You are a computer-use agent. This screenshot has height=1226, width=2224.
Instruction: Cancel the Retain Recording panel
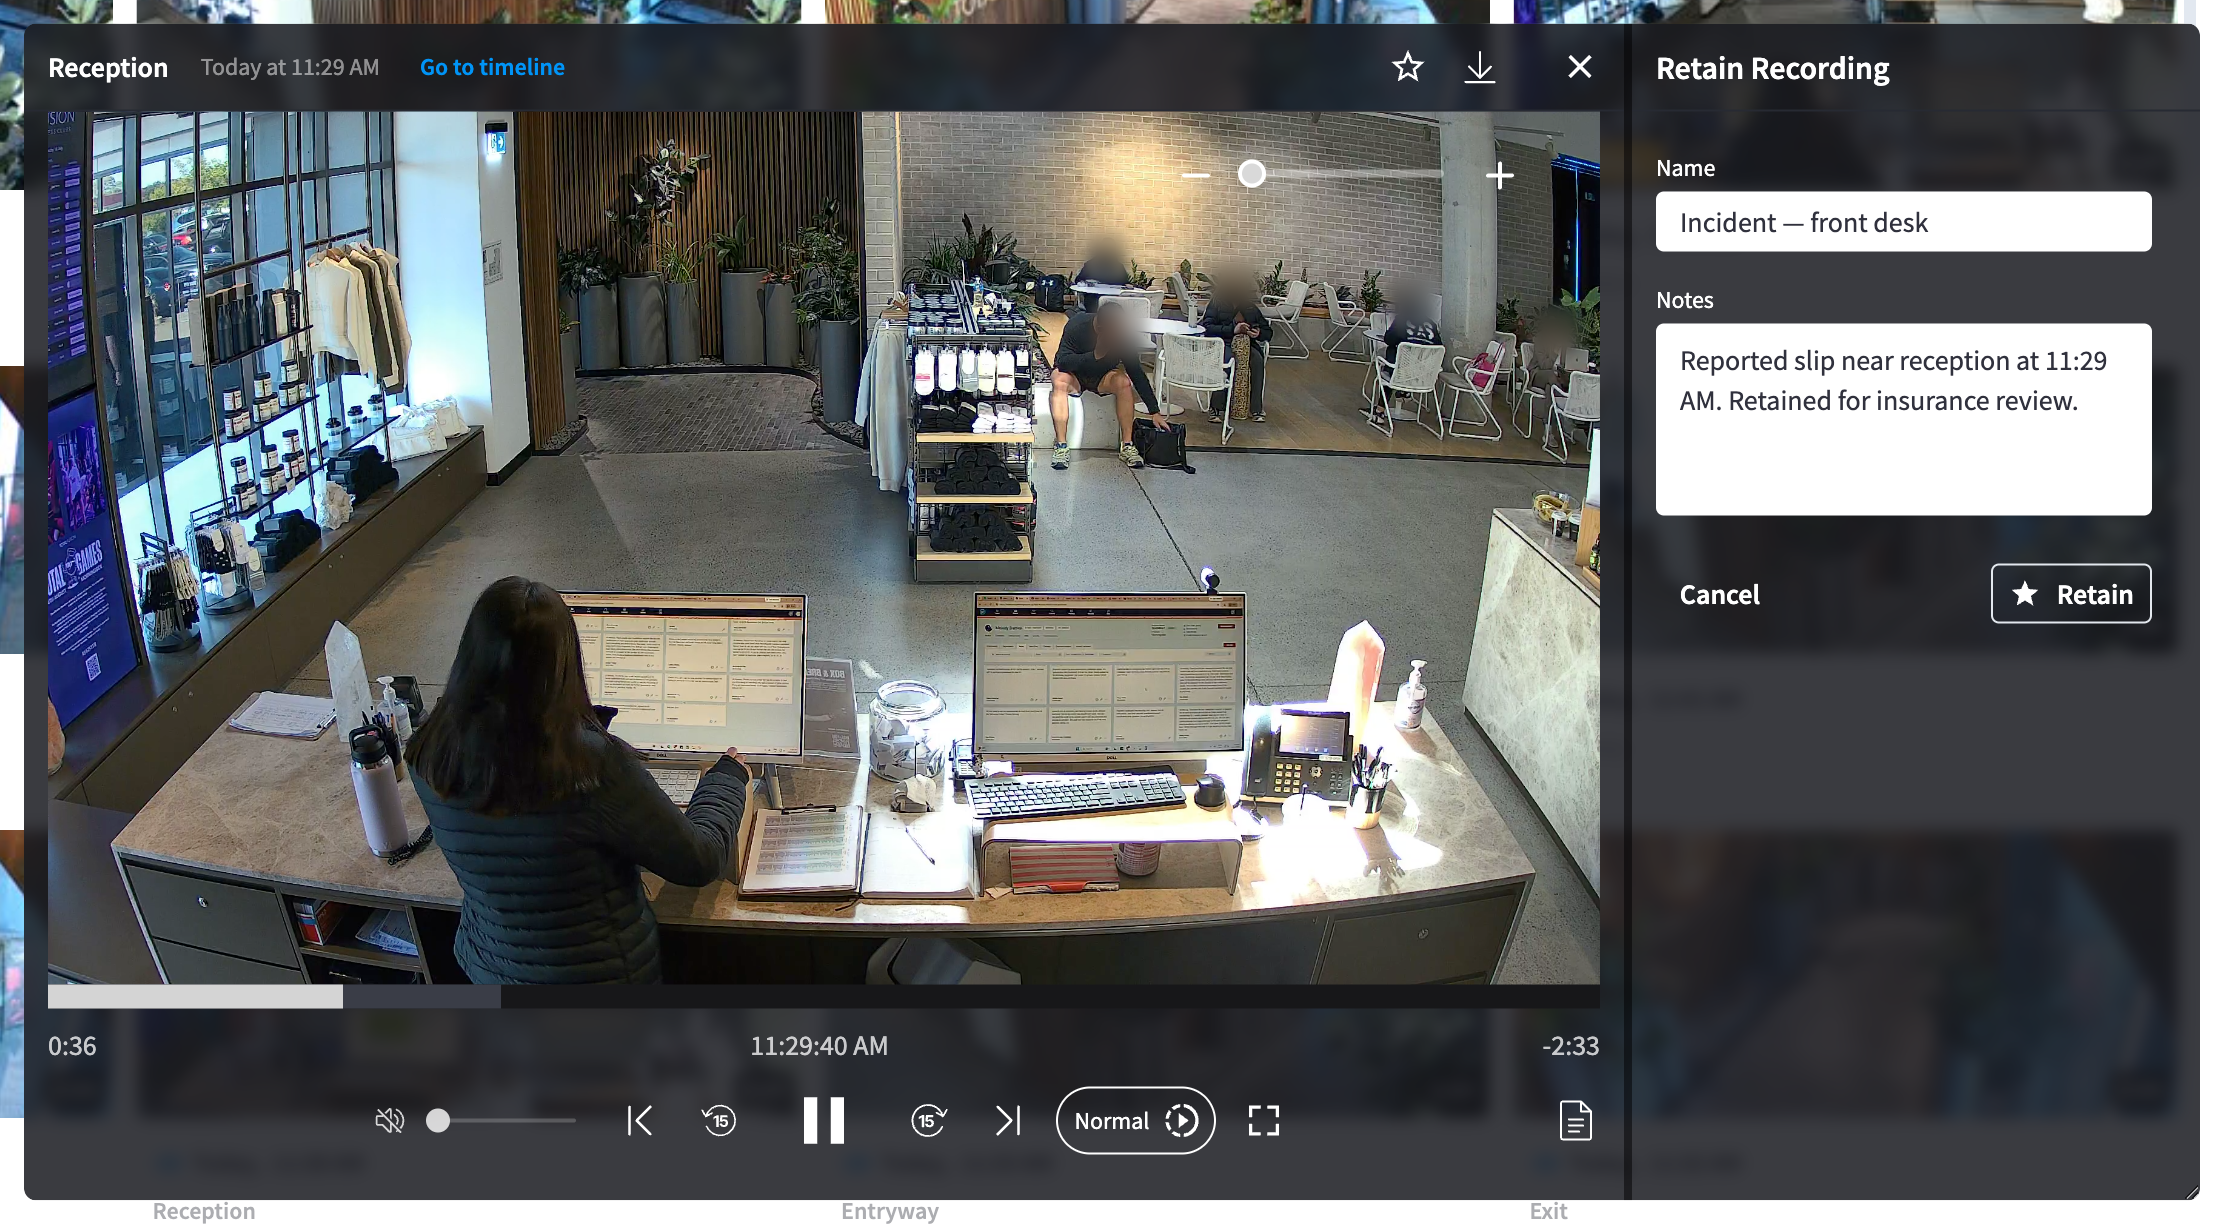[1719, 594]
